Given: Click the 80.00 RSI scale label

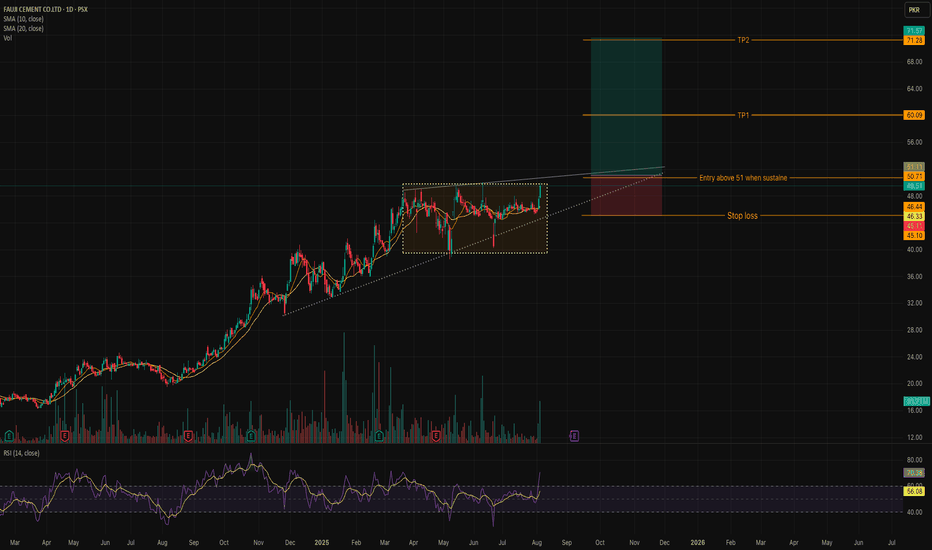Looking at the screenshot, I should coord(914,460).
